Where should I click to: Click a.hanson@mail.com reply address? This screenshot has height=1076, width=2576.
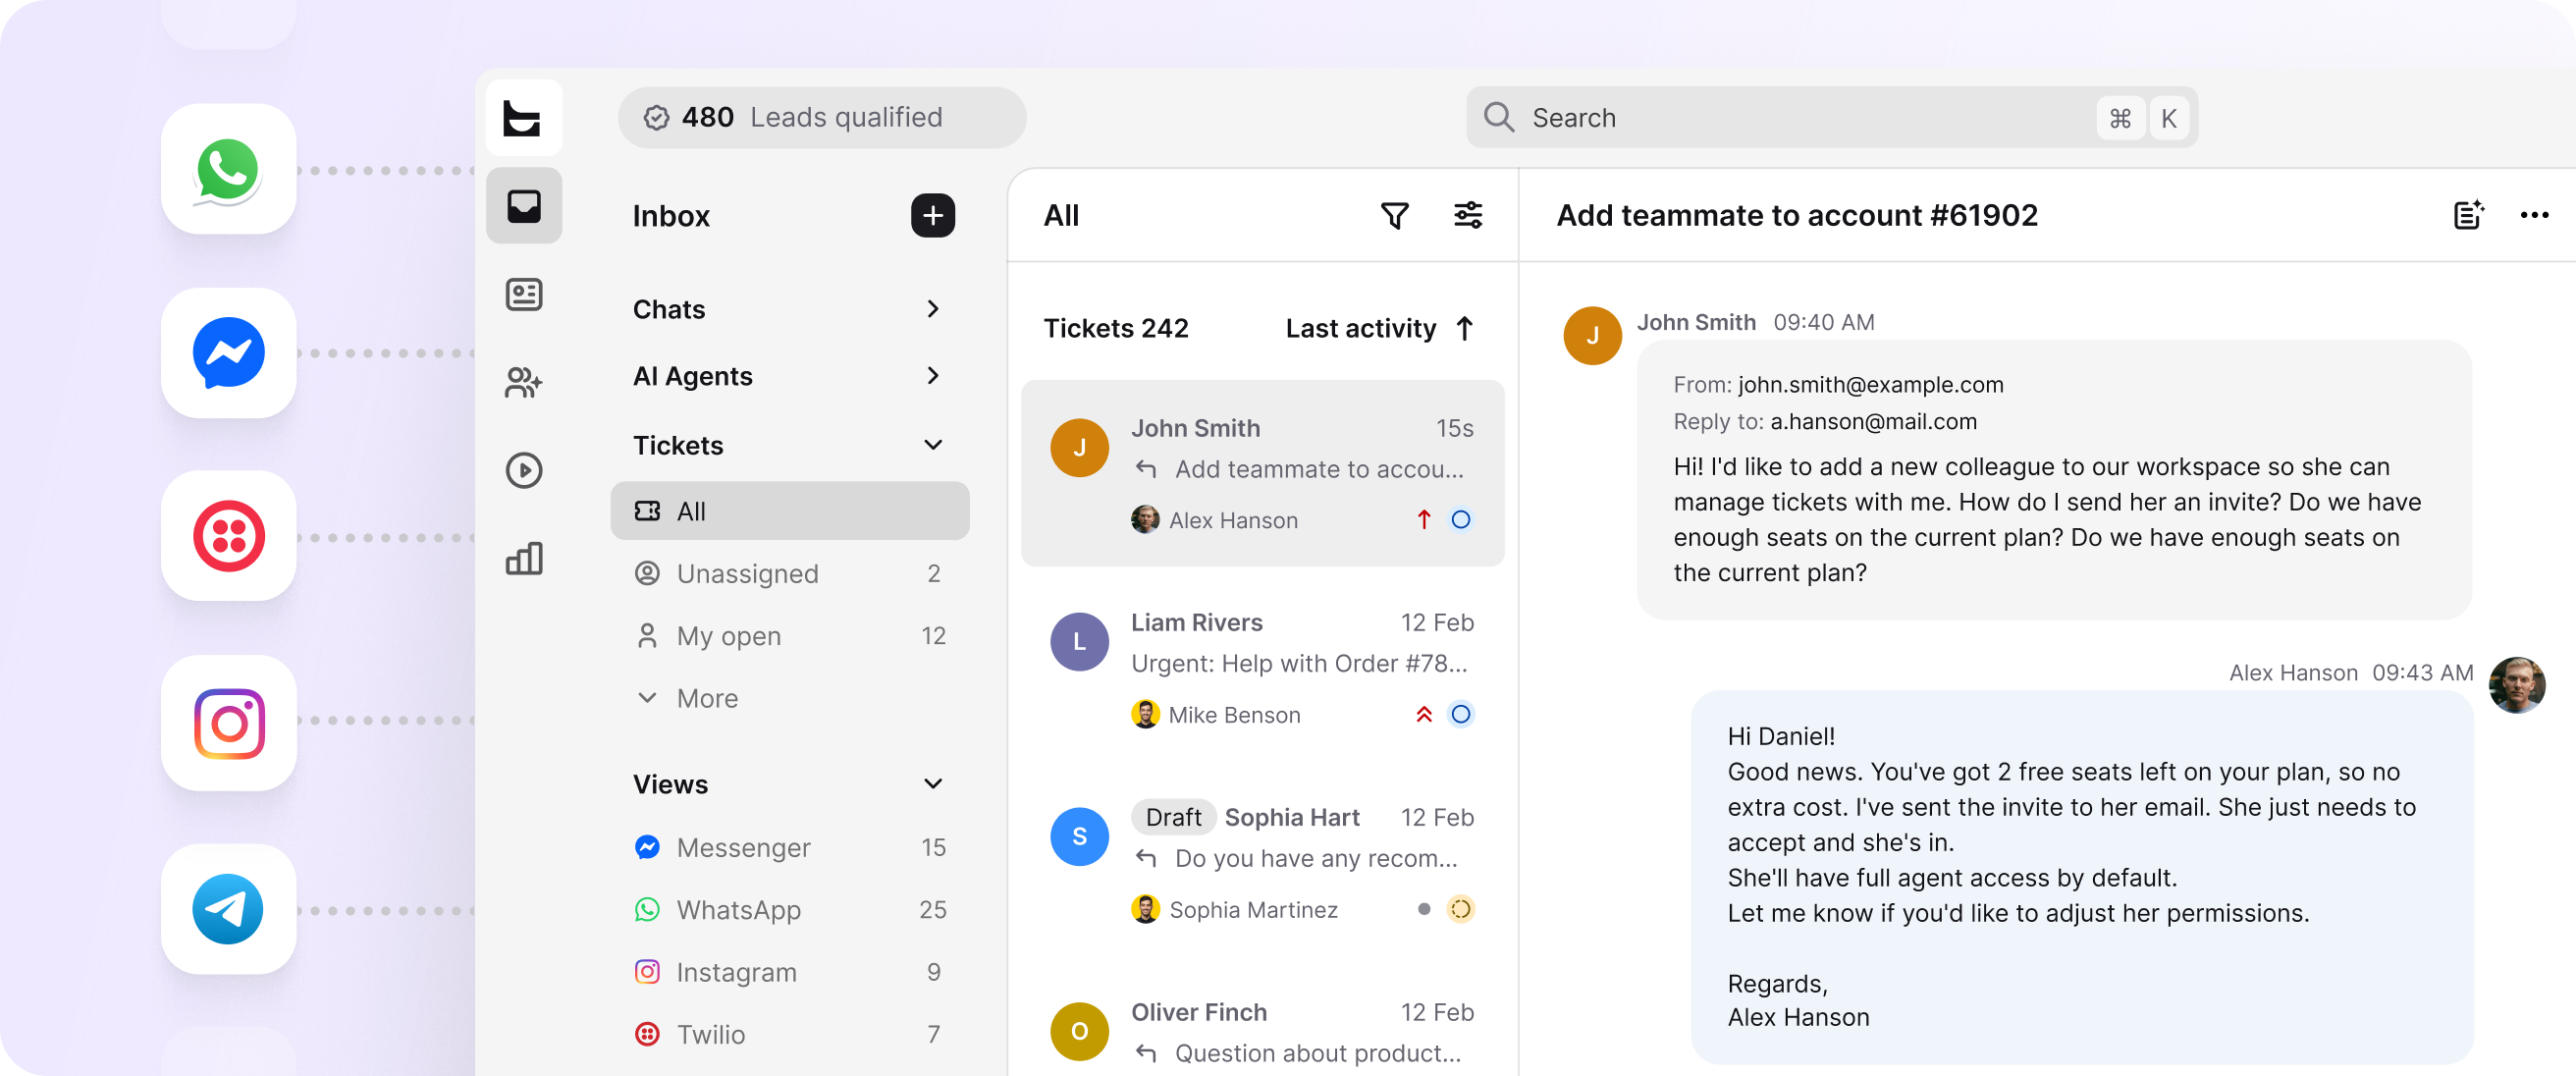tap(1873, 422)
